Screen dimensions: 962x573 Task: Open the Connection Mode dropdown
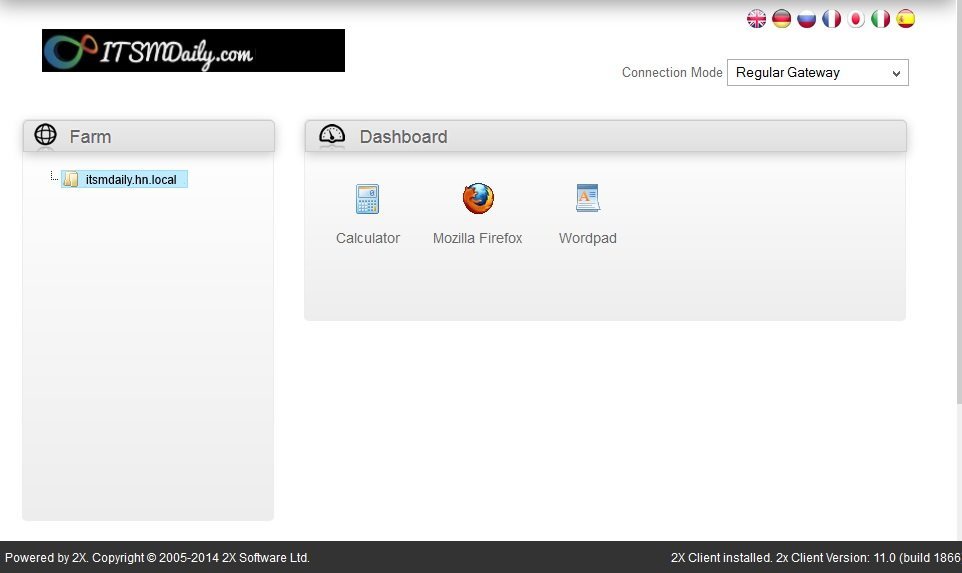817,72
